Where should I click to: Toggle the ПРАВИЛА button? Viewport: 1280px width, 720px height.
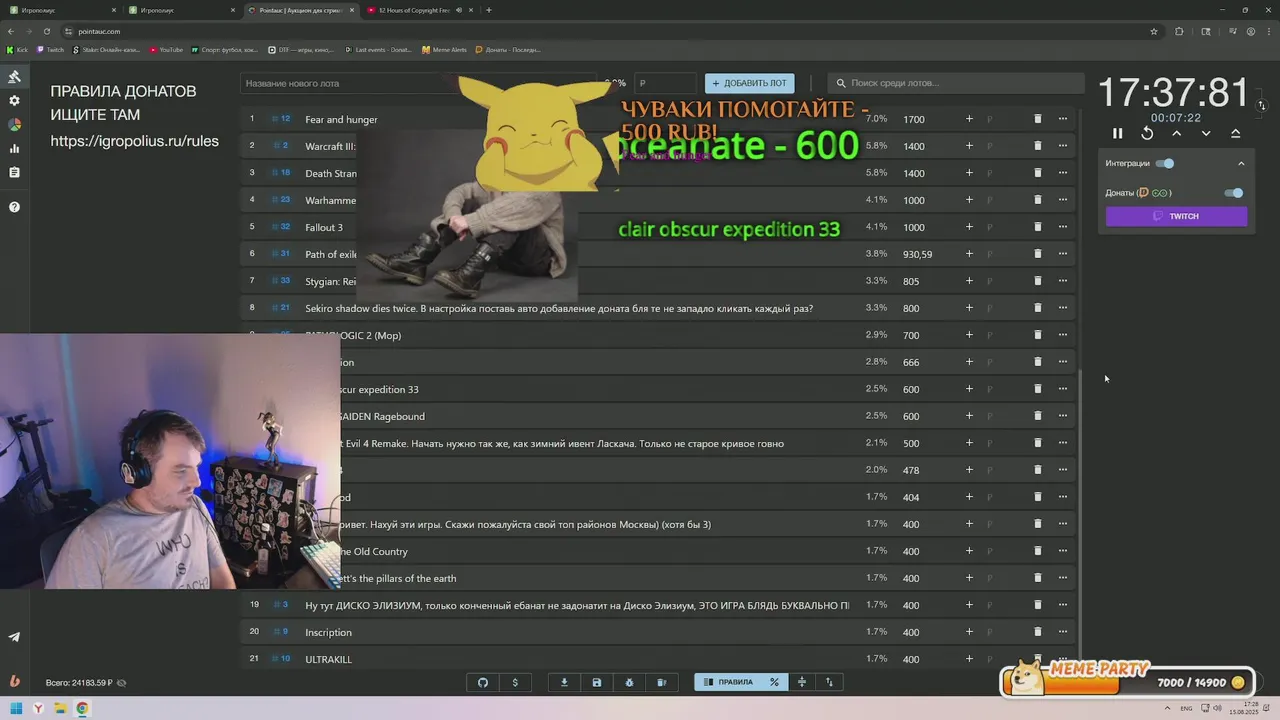tap(729, 682)
